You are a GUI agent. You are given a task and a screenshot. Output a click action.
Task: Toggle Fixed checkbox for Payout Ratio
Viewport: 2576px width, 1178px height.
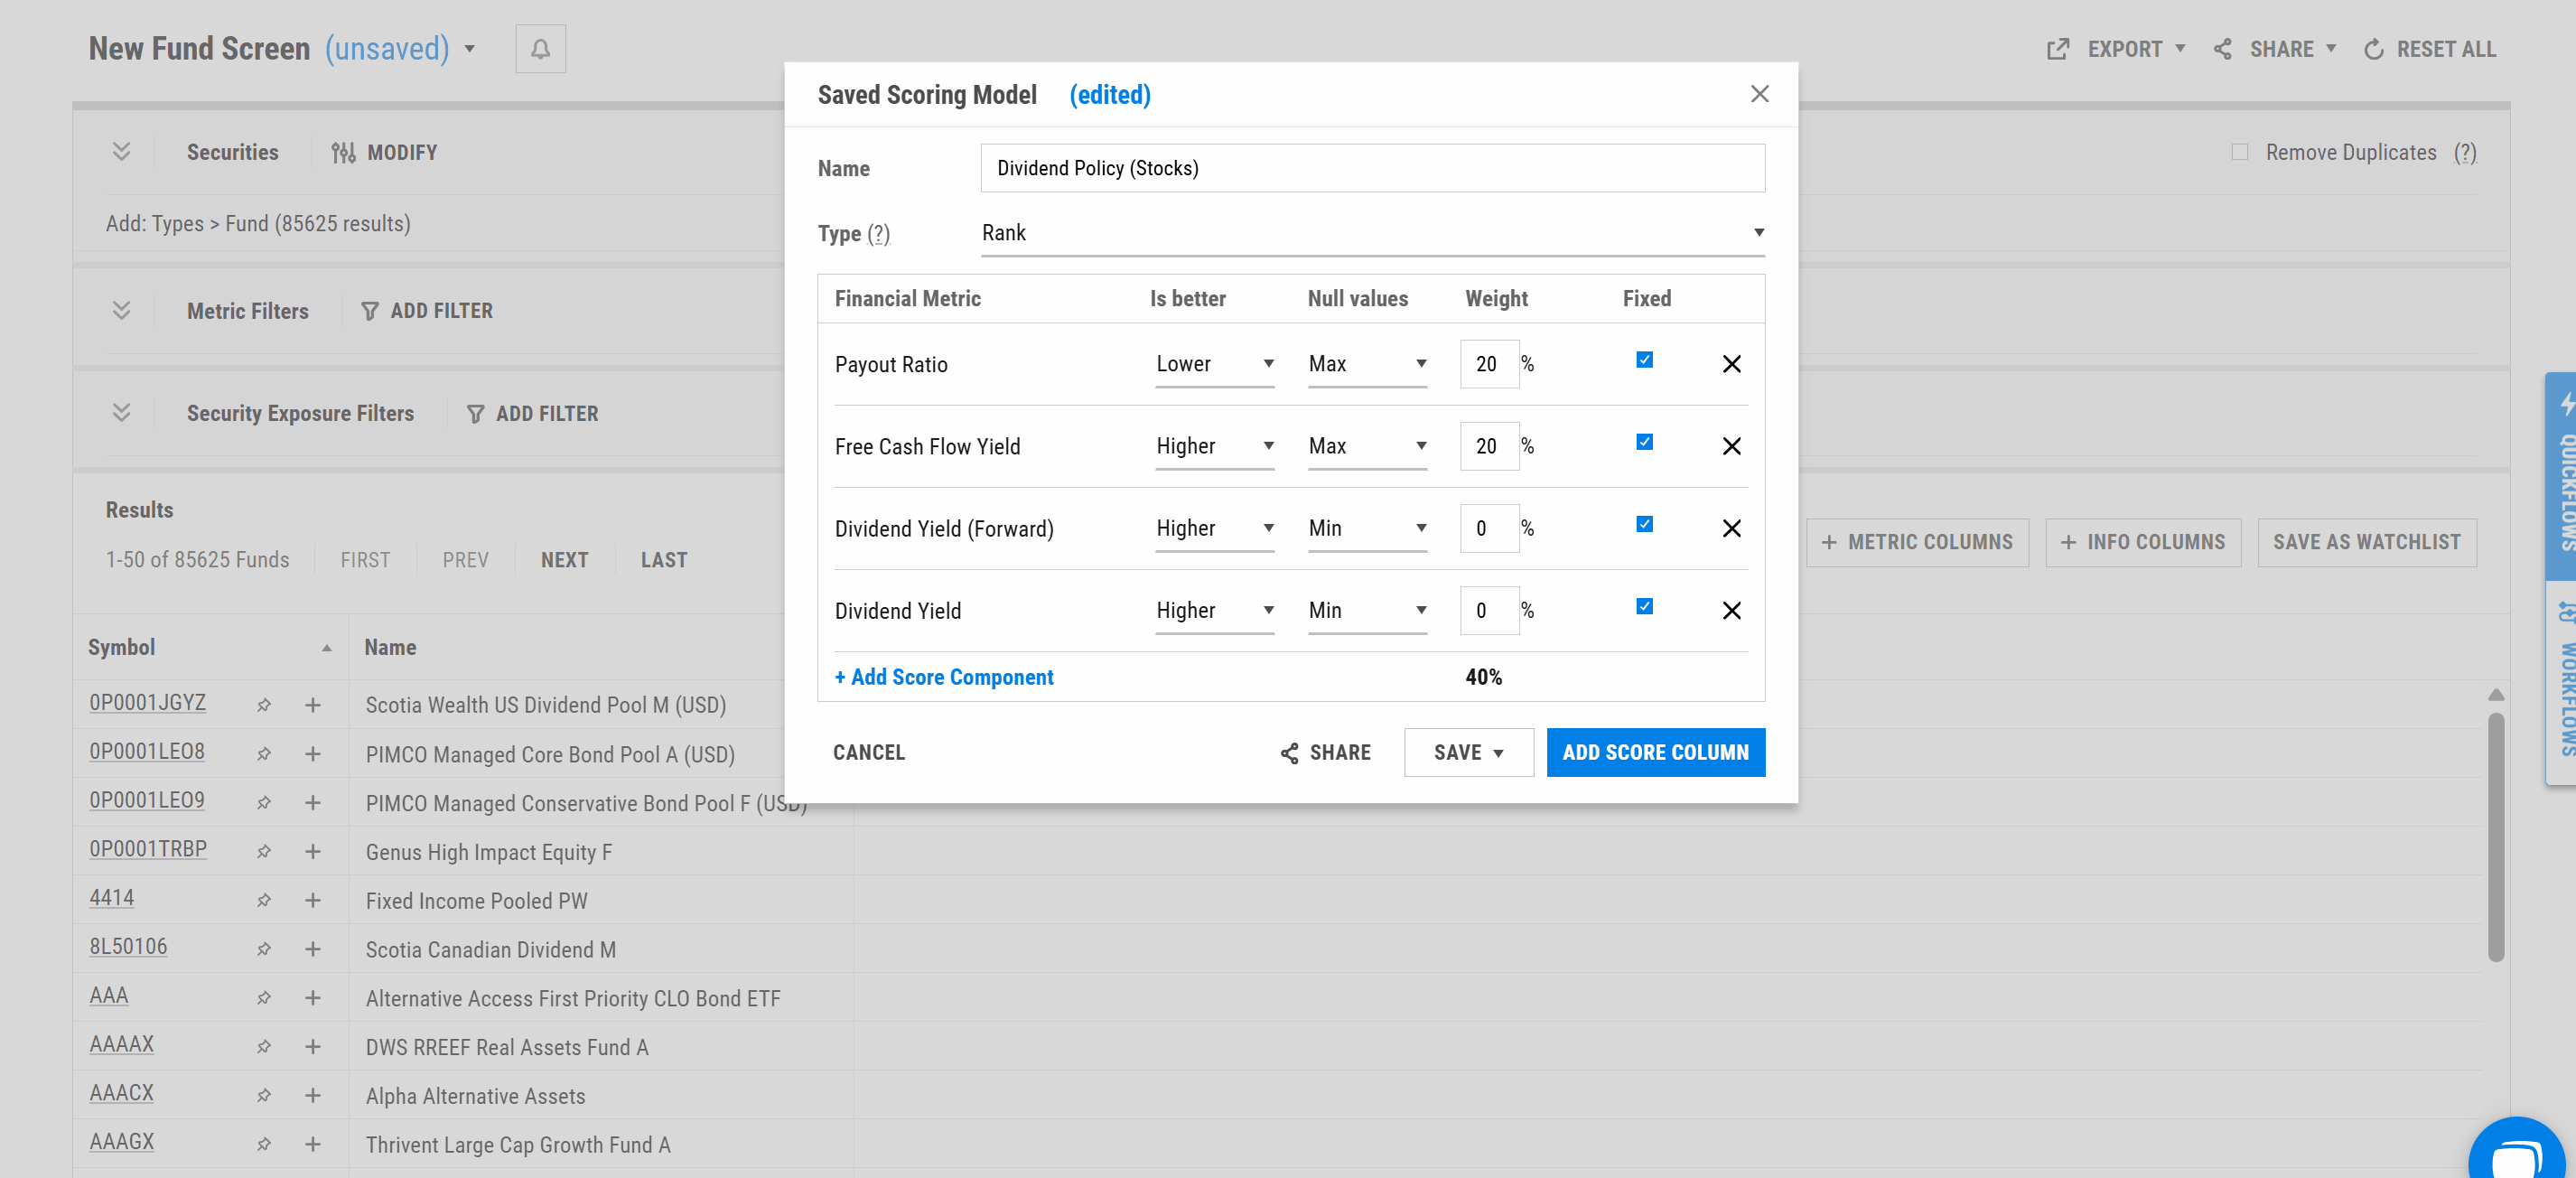tap(1644, 360)
